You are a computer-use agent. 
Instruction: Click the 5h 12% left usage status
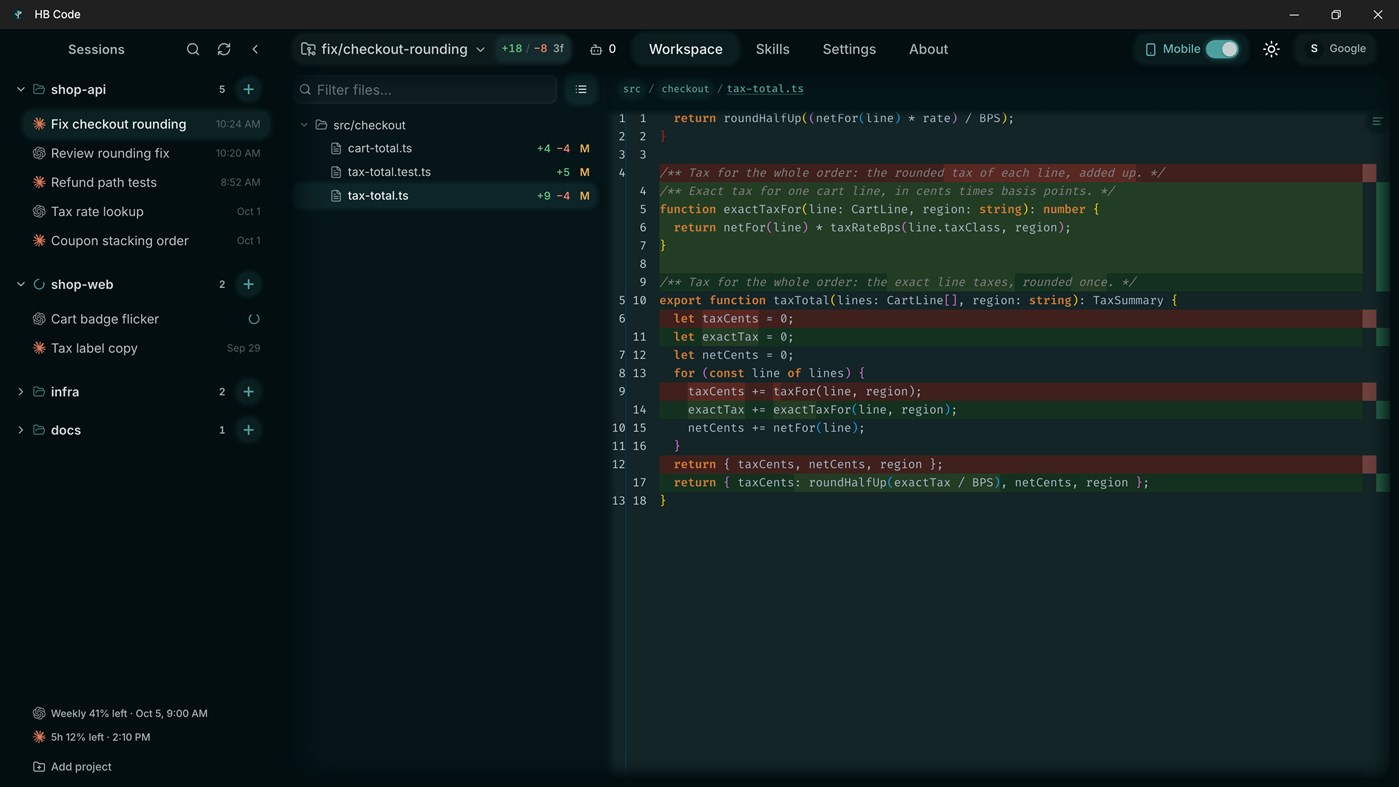pos(92,737)
